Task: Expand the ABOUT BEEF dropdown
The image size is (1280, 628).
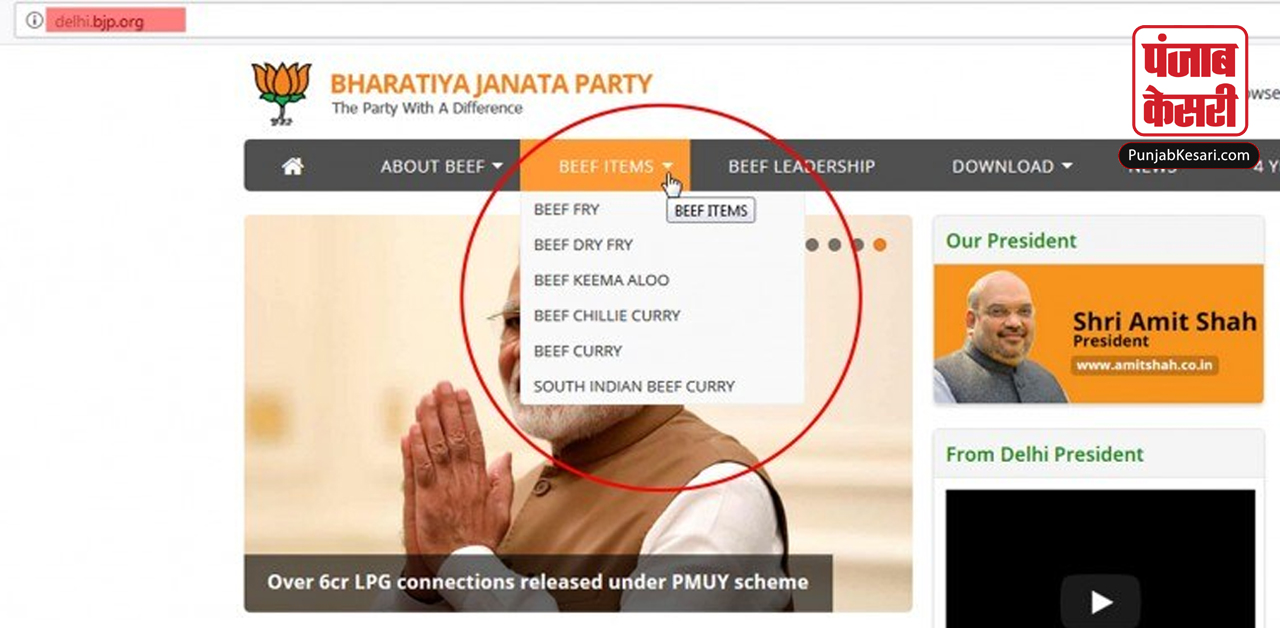Action: [441, 166]
